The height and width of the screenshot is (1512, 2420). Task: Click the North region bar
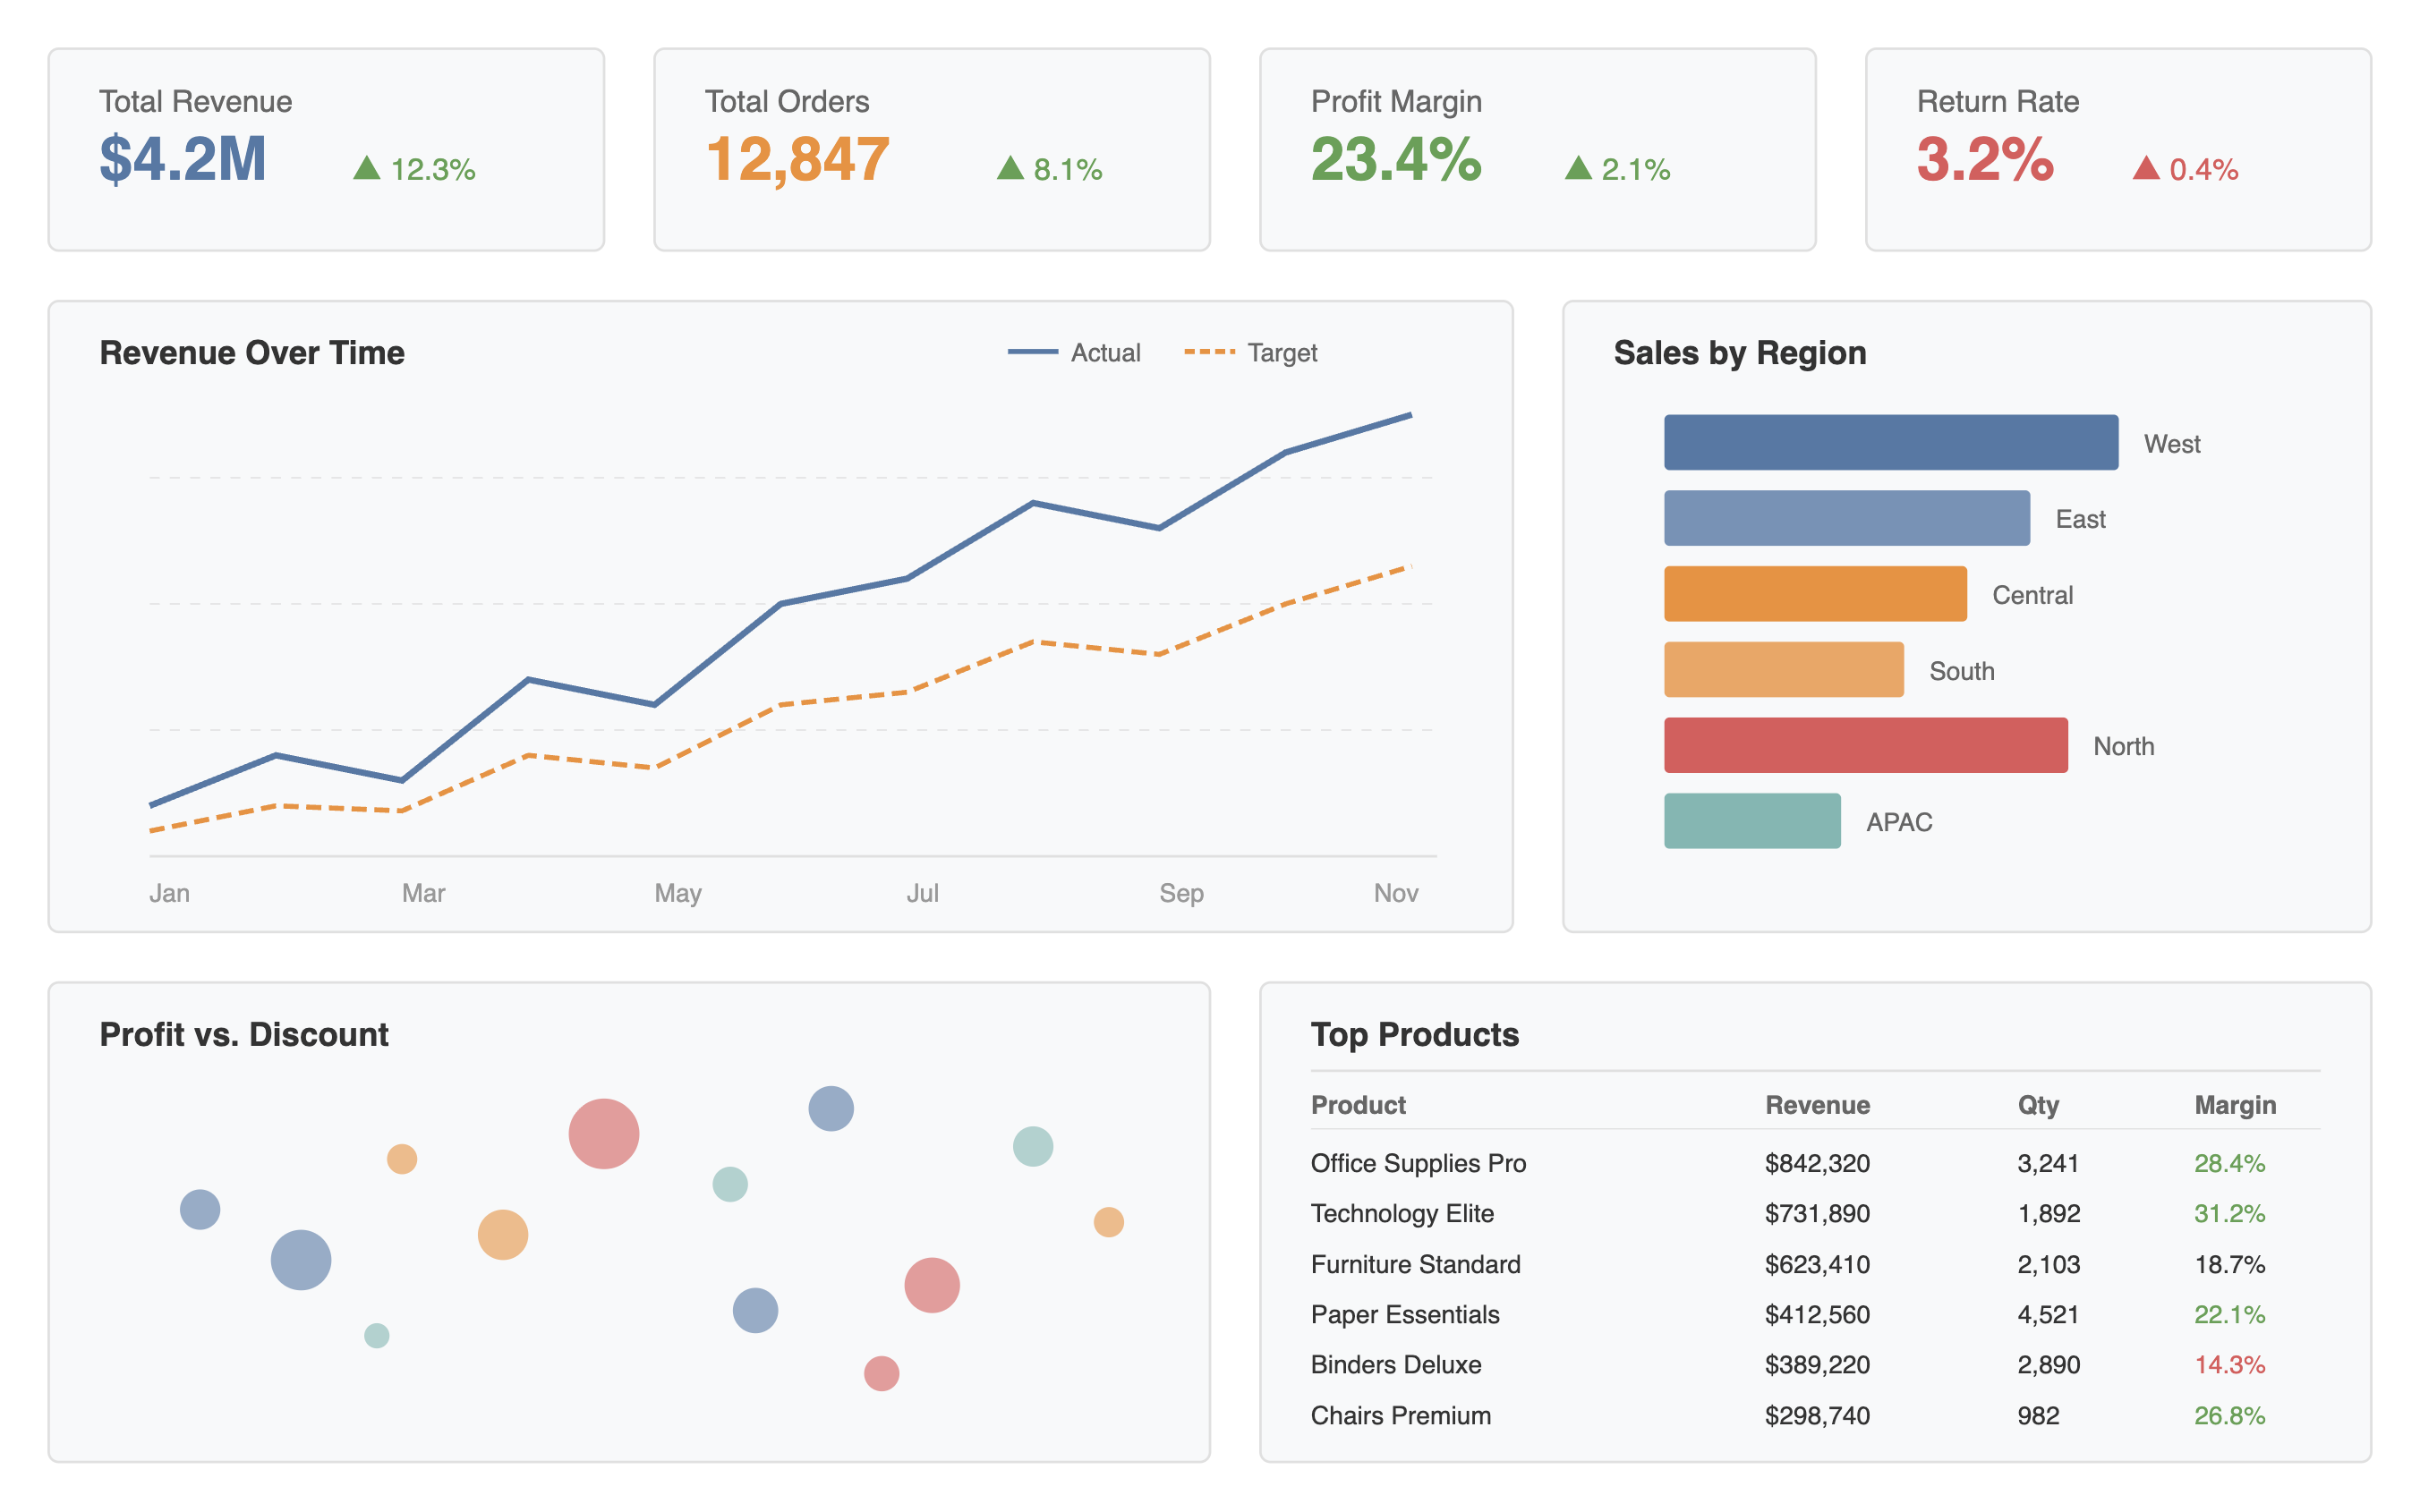1866,745
